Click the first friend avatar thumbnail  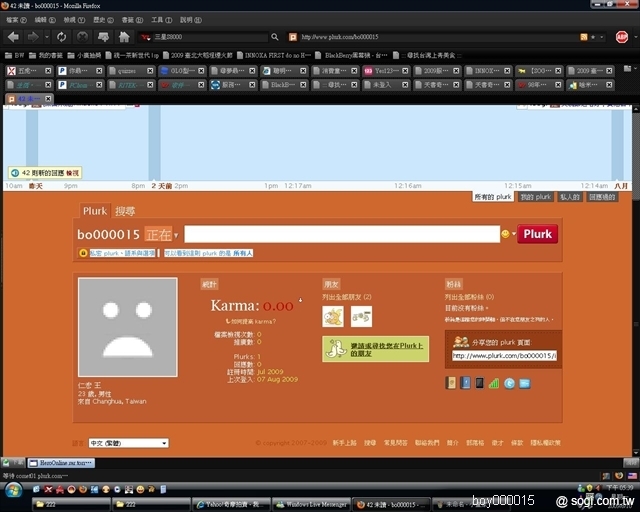point(333,316)
